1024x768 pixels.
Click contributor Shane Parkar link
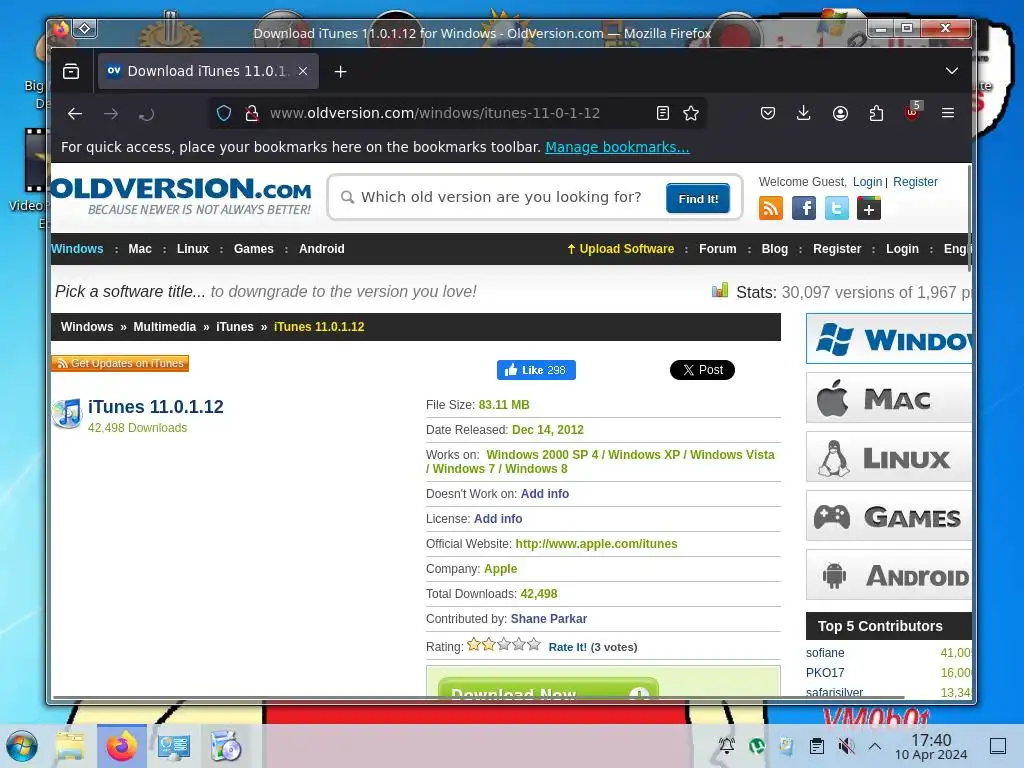point(549,618)
